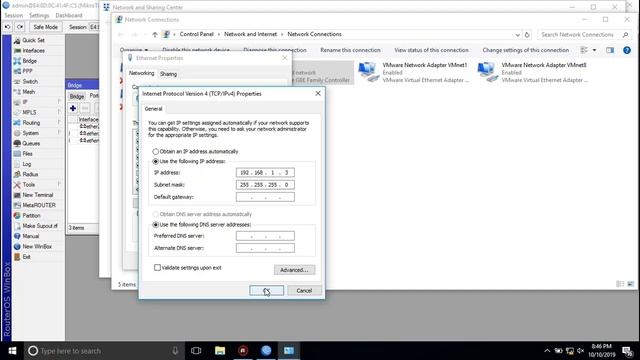
Task: Click View status of this connection
Action: coord(431,50)
